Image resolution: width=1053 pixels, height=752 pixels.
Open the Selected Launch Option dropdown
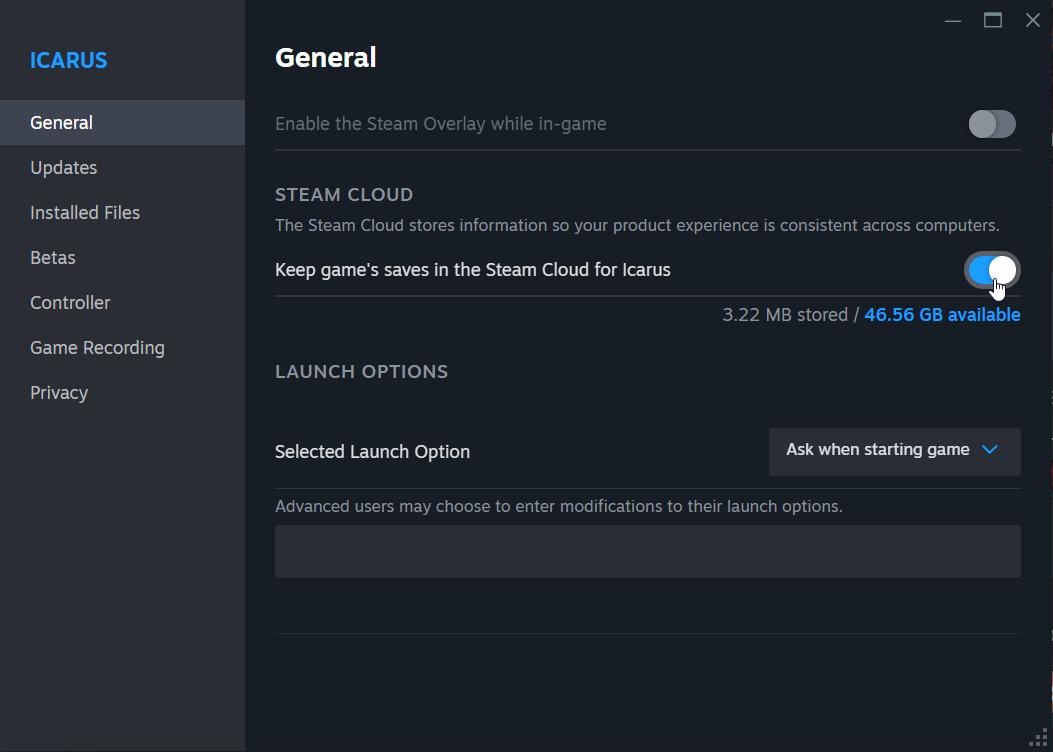(894, 450)
